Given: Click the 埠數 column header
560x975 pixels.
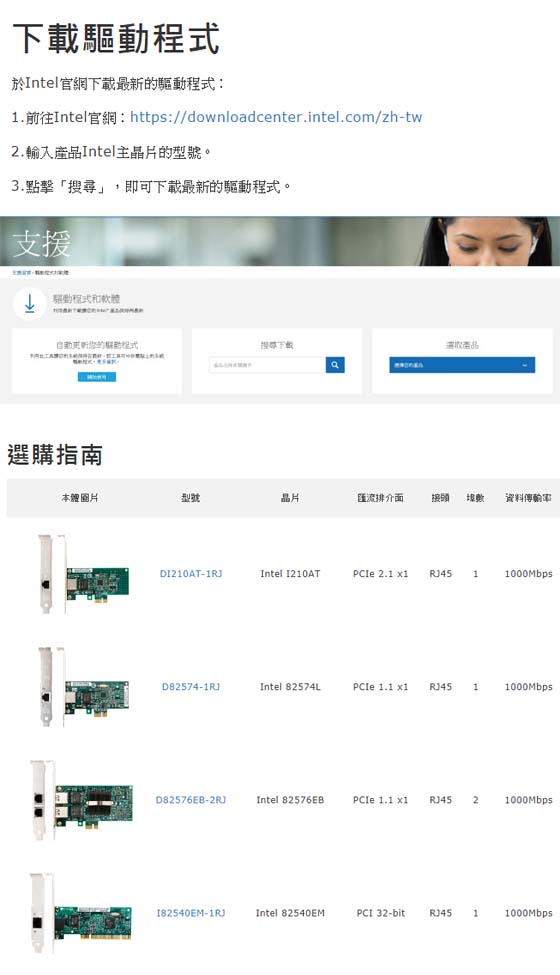Looking at the screenshot, I should (x=475, y=497).
